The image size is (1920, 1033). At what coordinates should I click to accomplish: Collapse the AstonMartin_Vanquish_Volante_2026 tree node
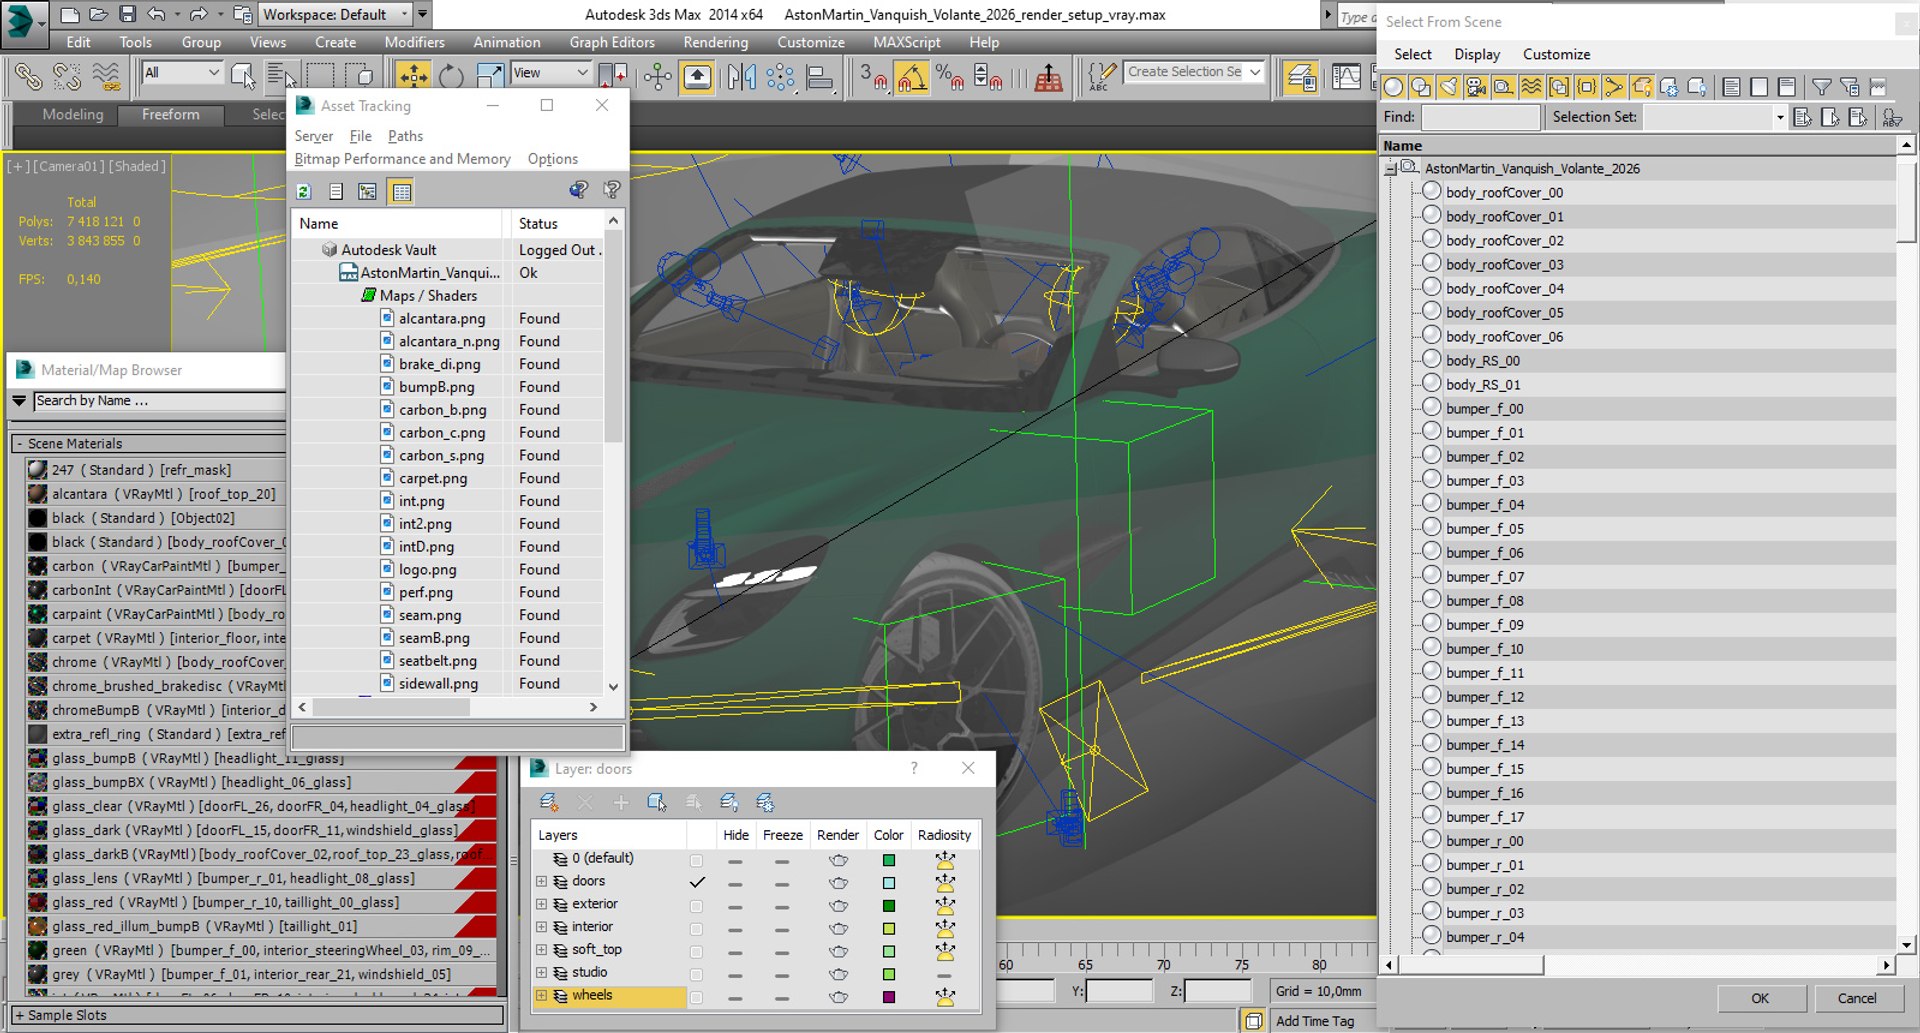pos(1390,169)
